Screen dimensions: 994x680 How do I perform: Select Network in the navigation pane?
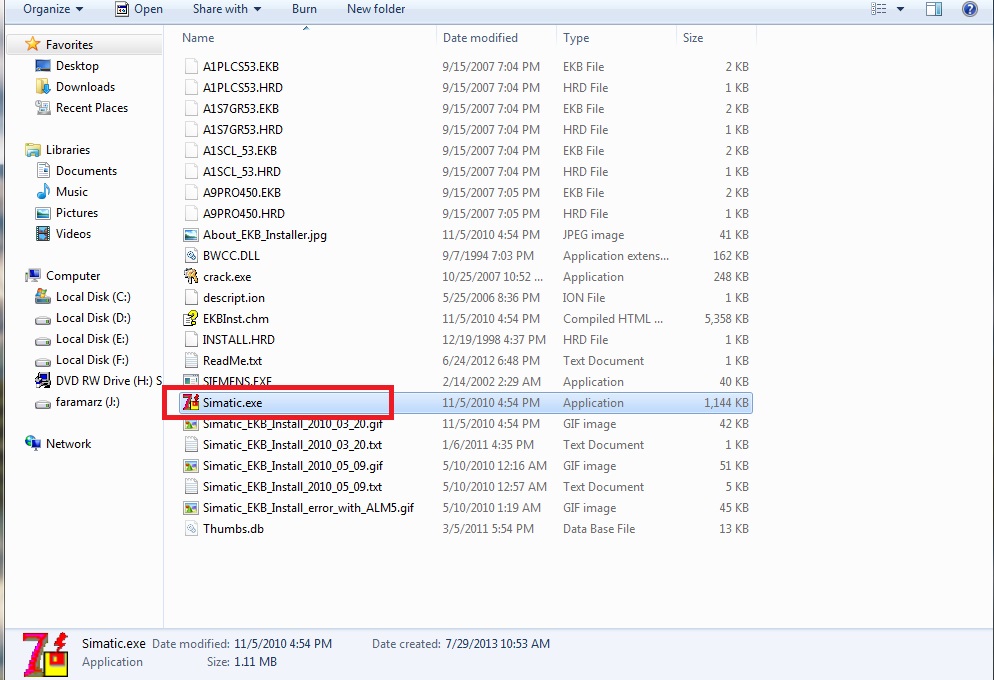(x=68, y=444)
